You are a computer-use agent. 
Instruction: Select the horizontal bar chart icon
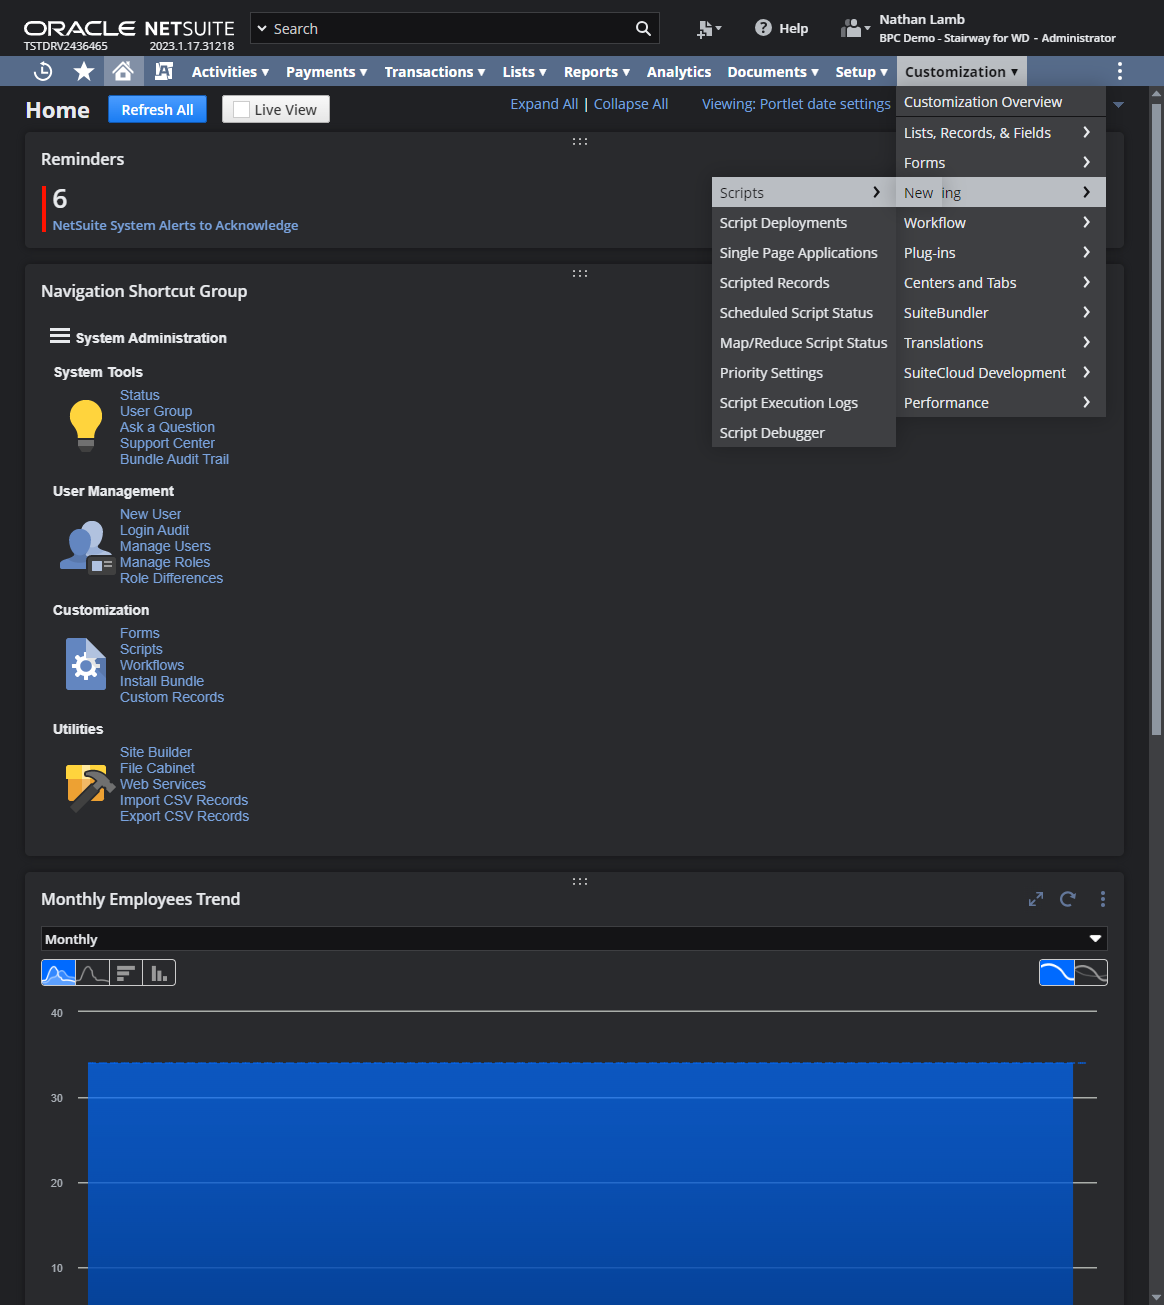coord(126,973)
